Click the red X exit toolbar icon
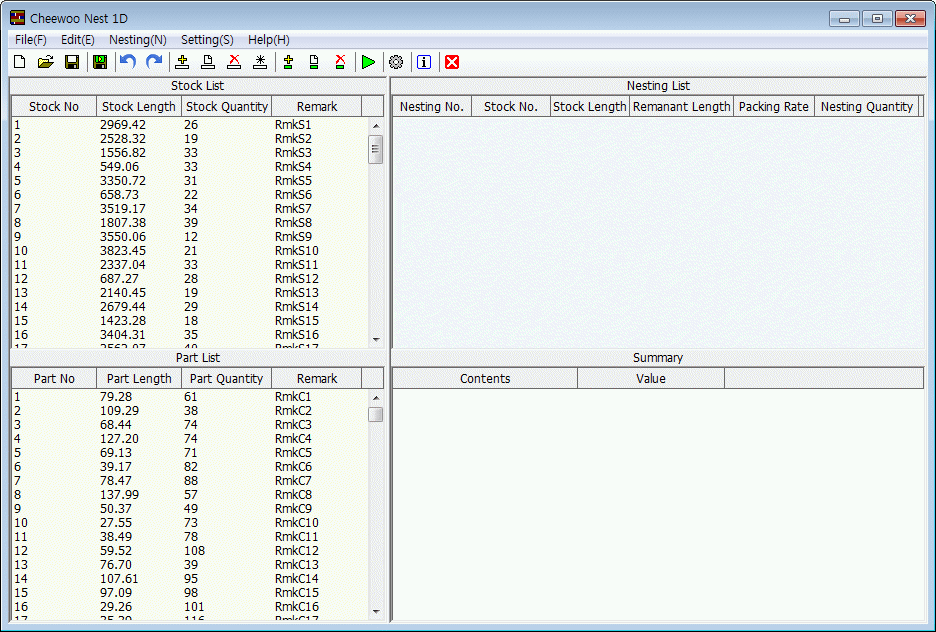Screen dimensions: 936x632 (x=452, y=62)
